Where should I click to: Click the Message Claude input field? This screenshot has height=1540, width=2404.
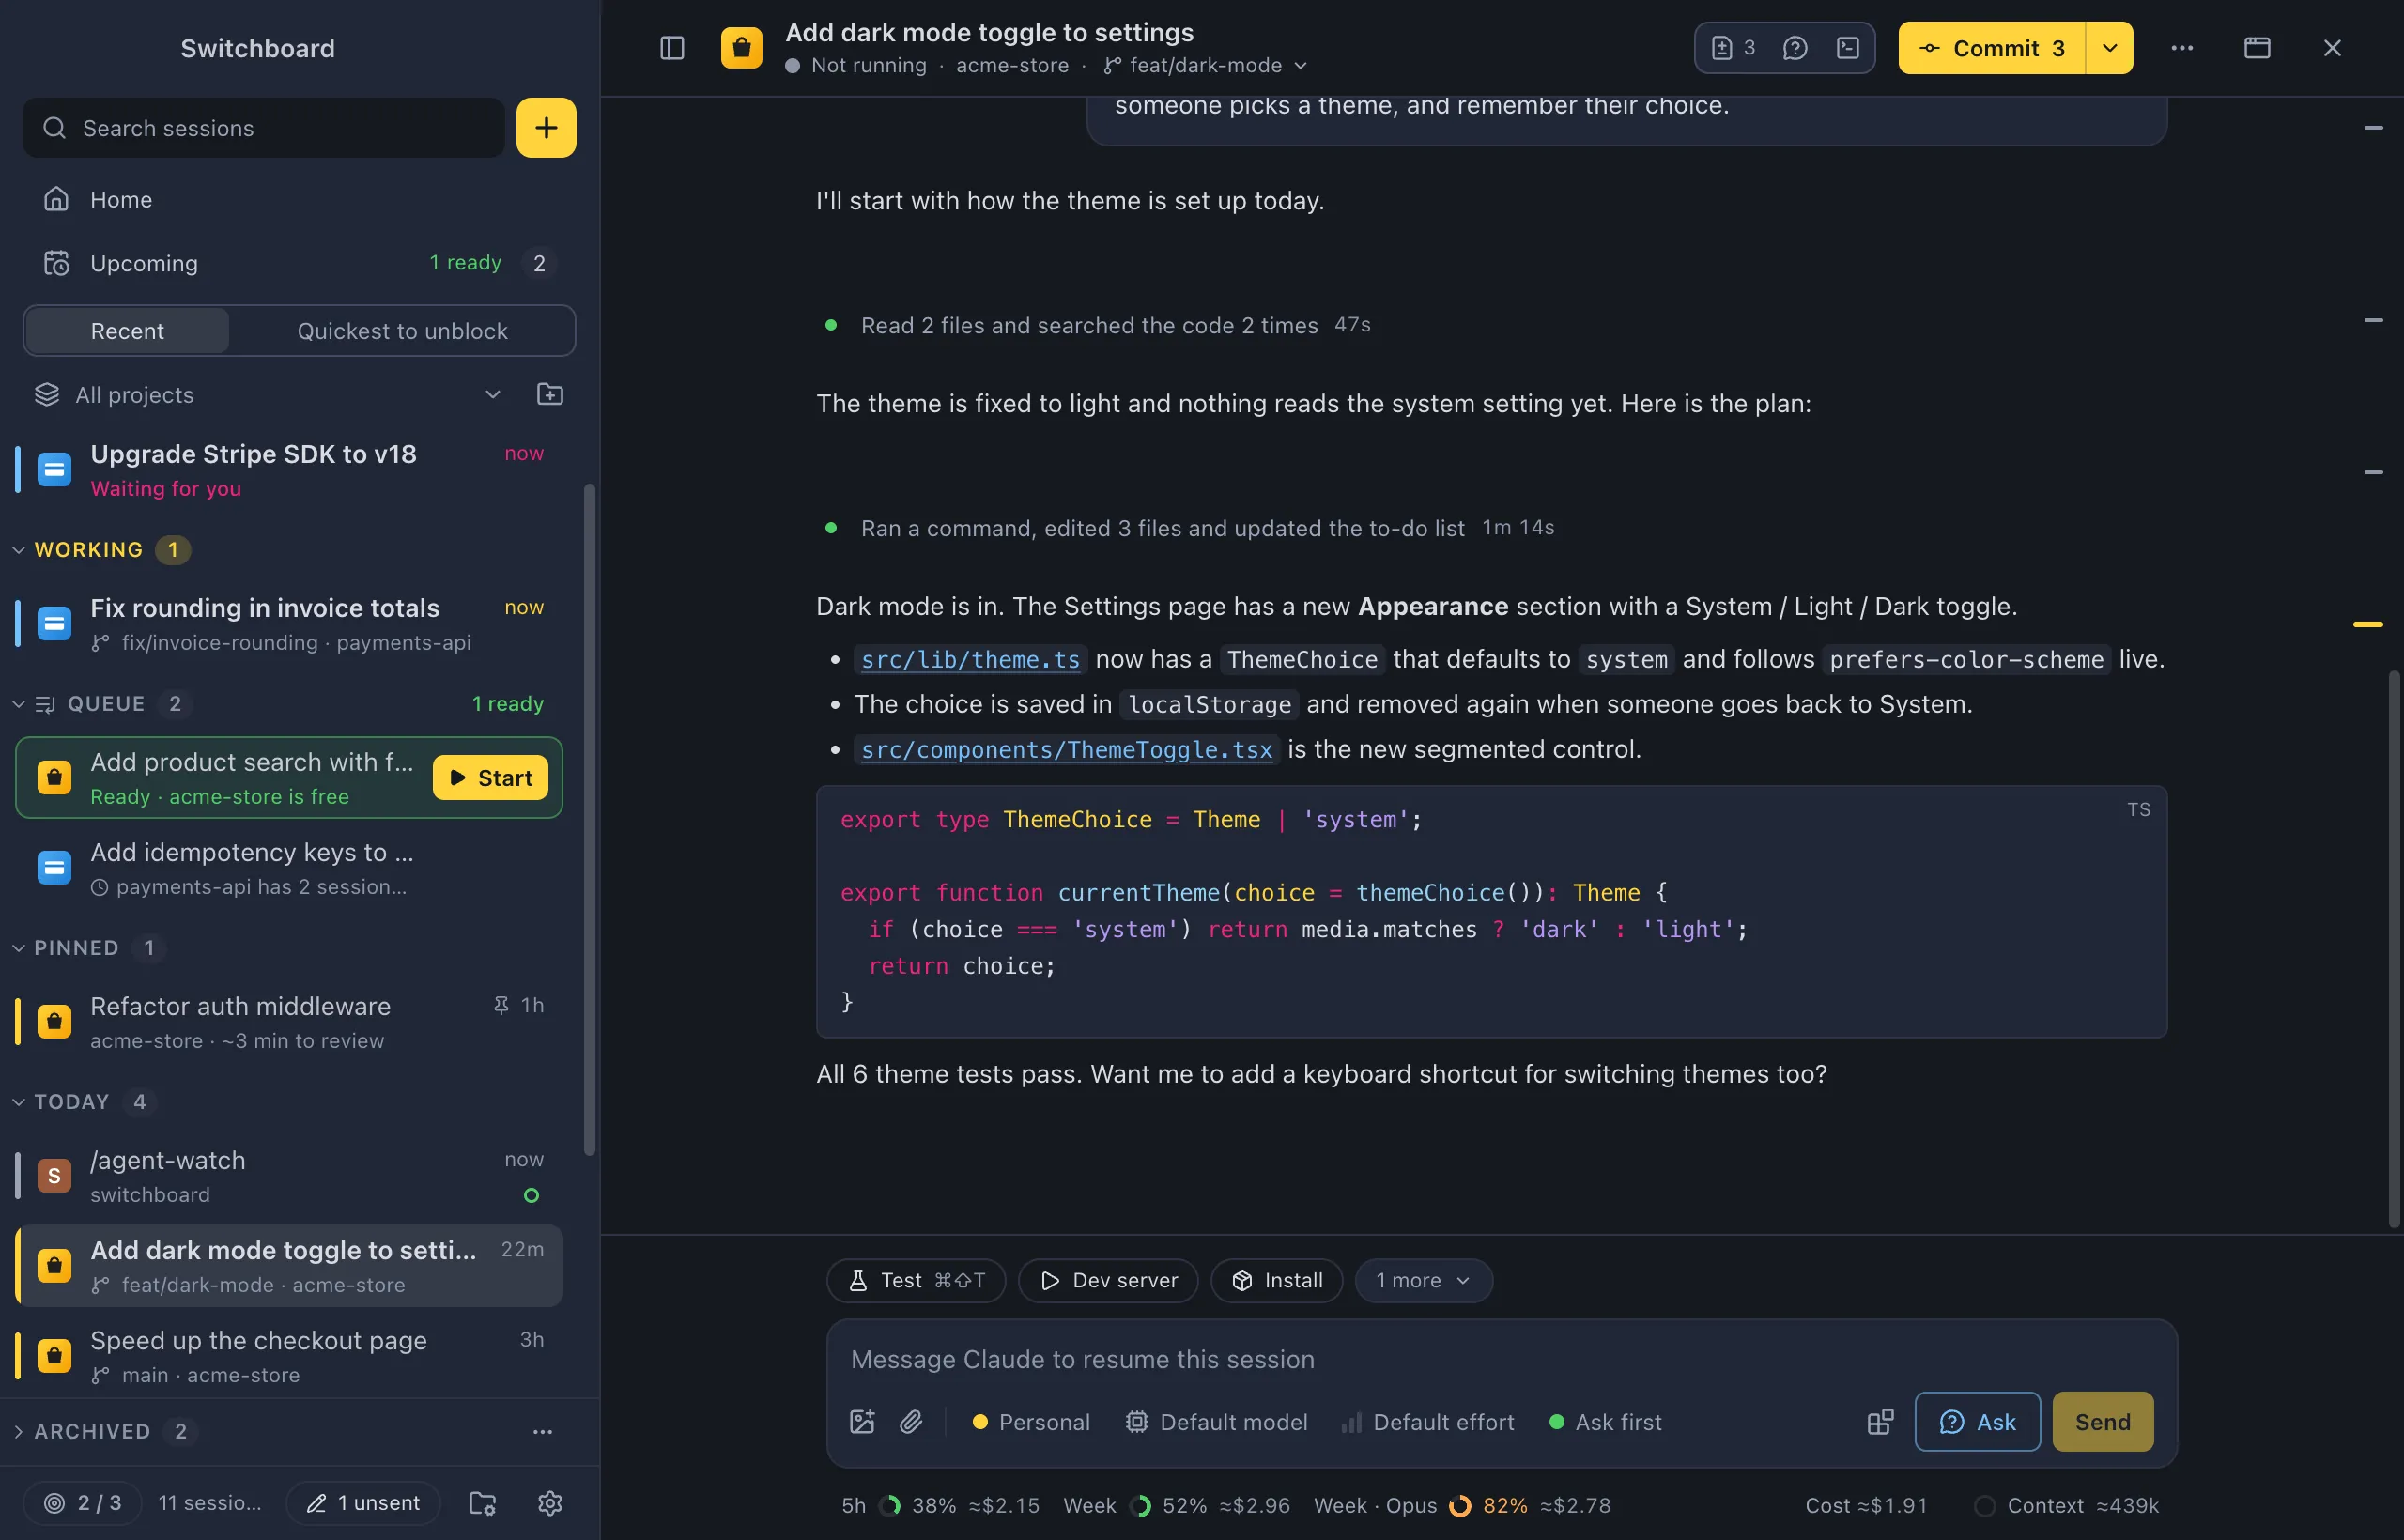pos(1501,1358)
